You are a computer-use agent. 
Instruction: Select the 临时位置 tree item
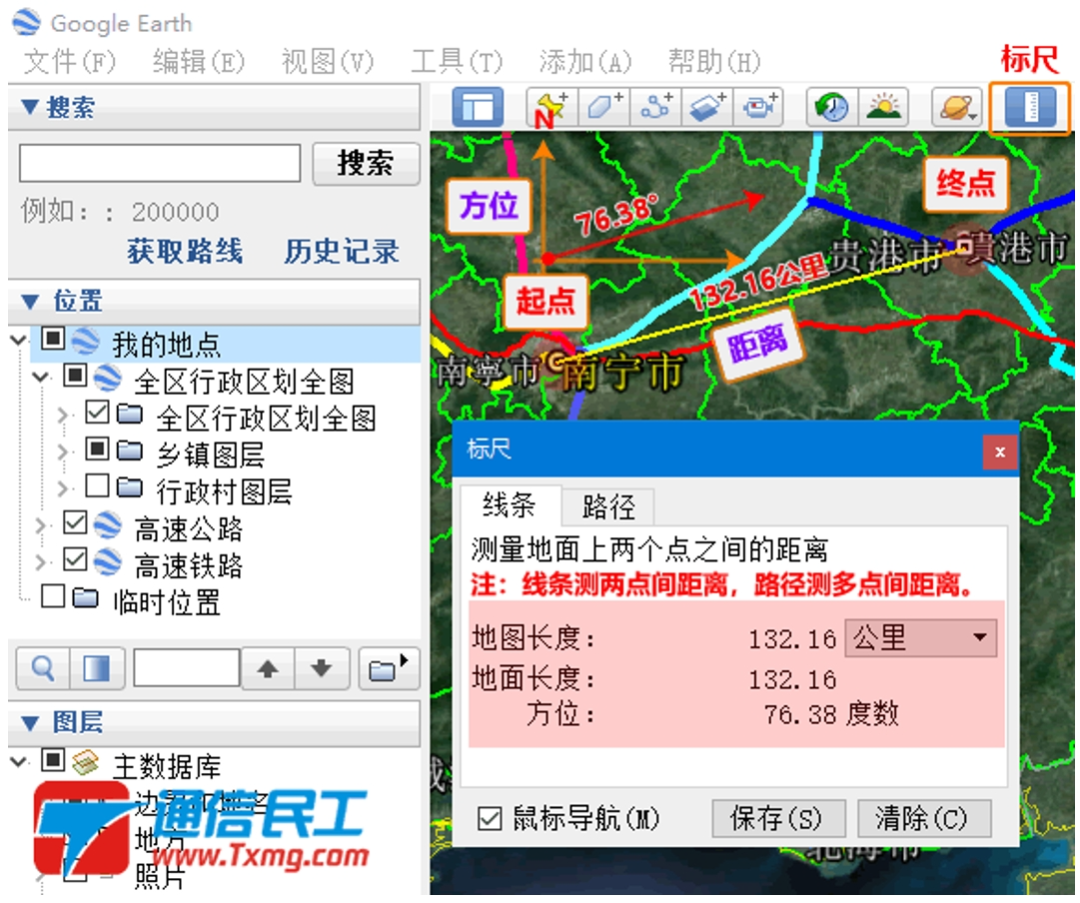point(166,602)
